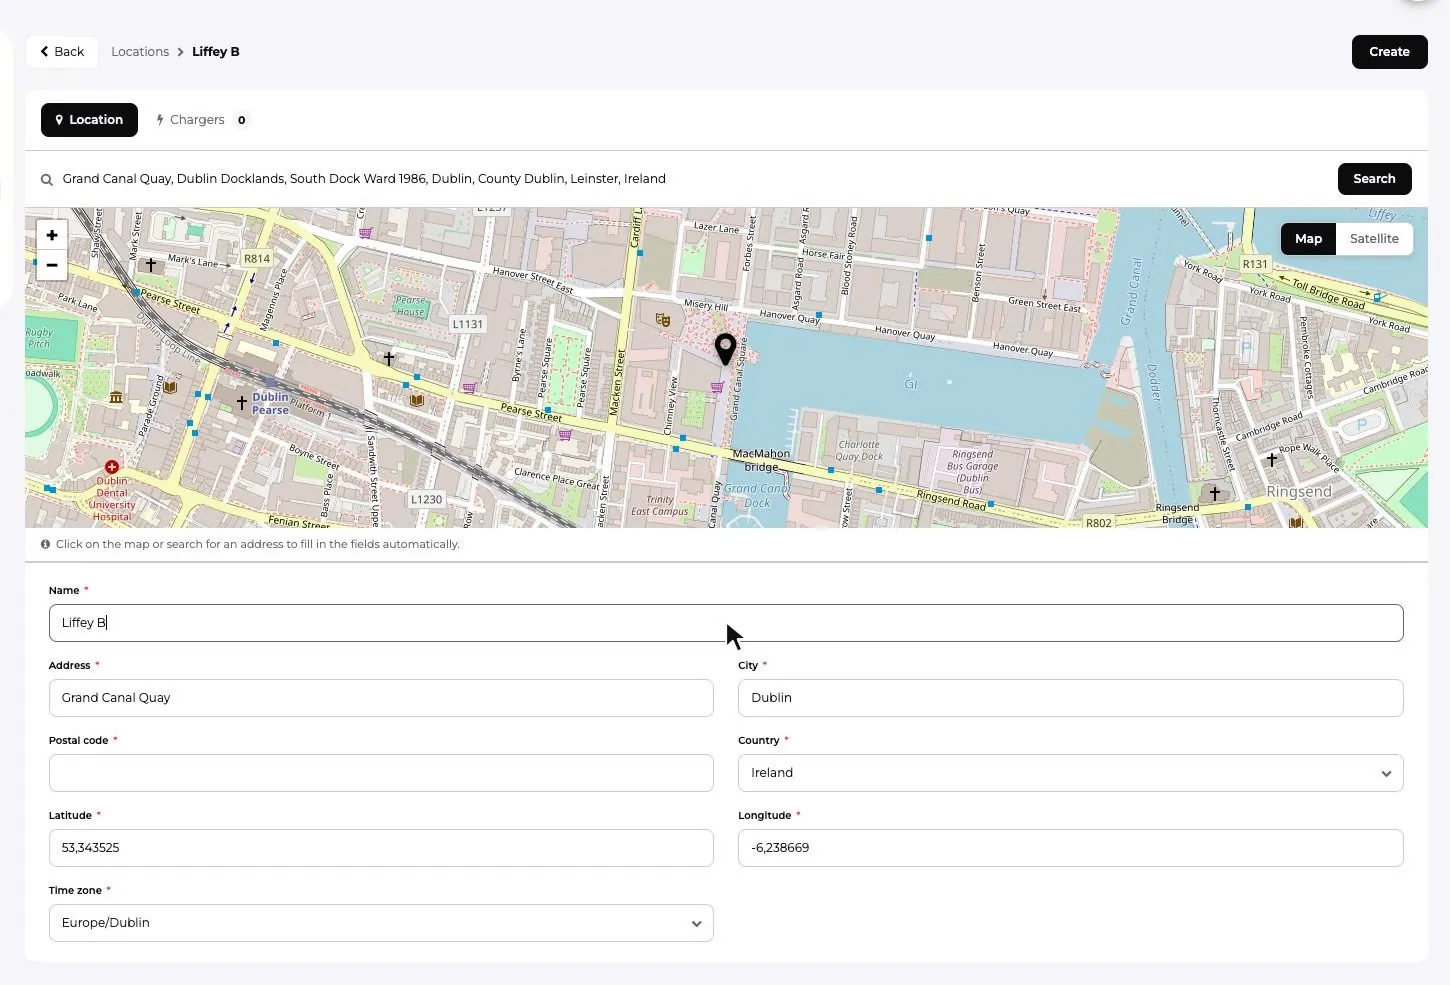
Task: Zoom in the map with plus button
Action: coord(52,235)
